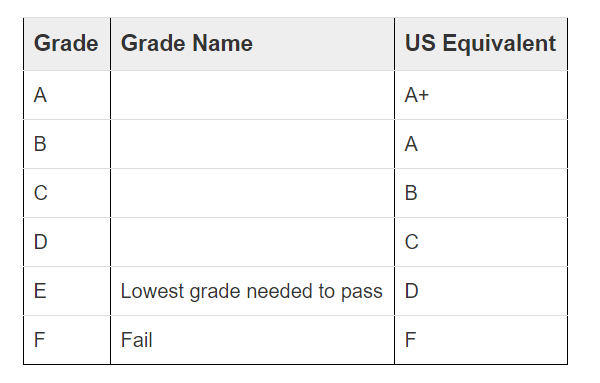Click the A+ US equivalent cell
This screenshot has height=383, width=600.
pos(481,95)
